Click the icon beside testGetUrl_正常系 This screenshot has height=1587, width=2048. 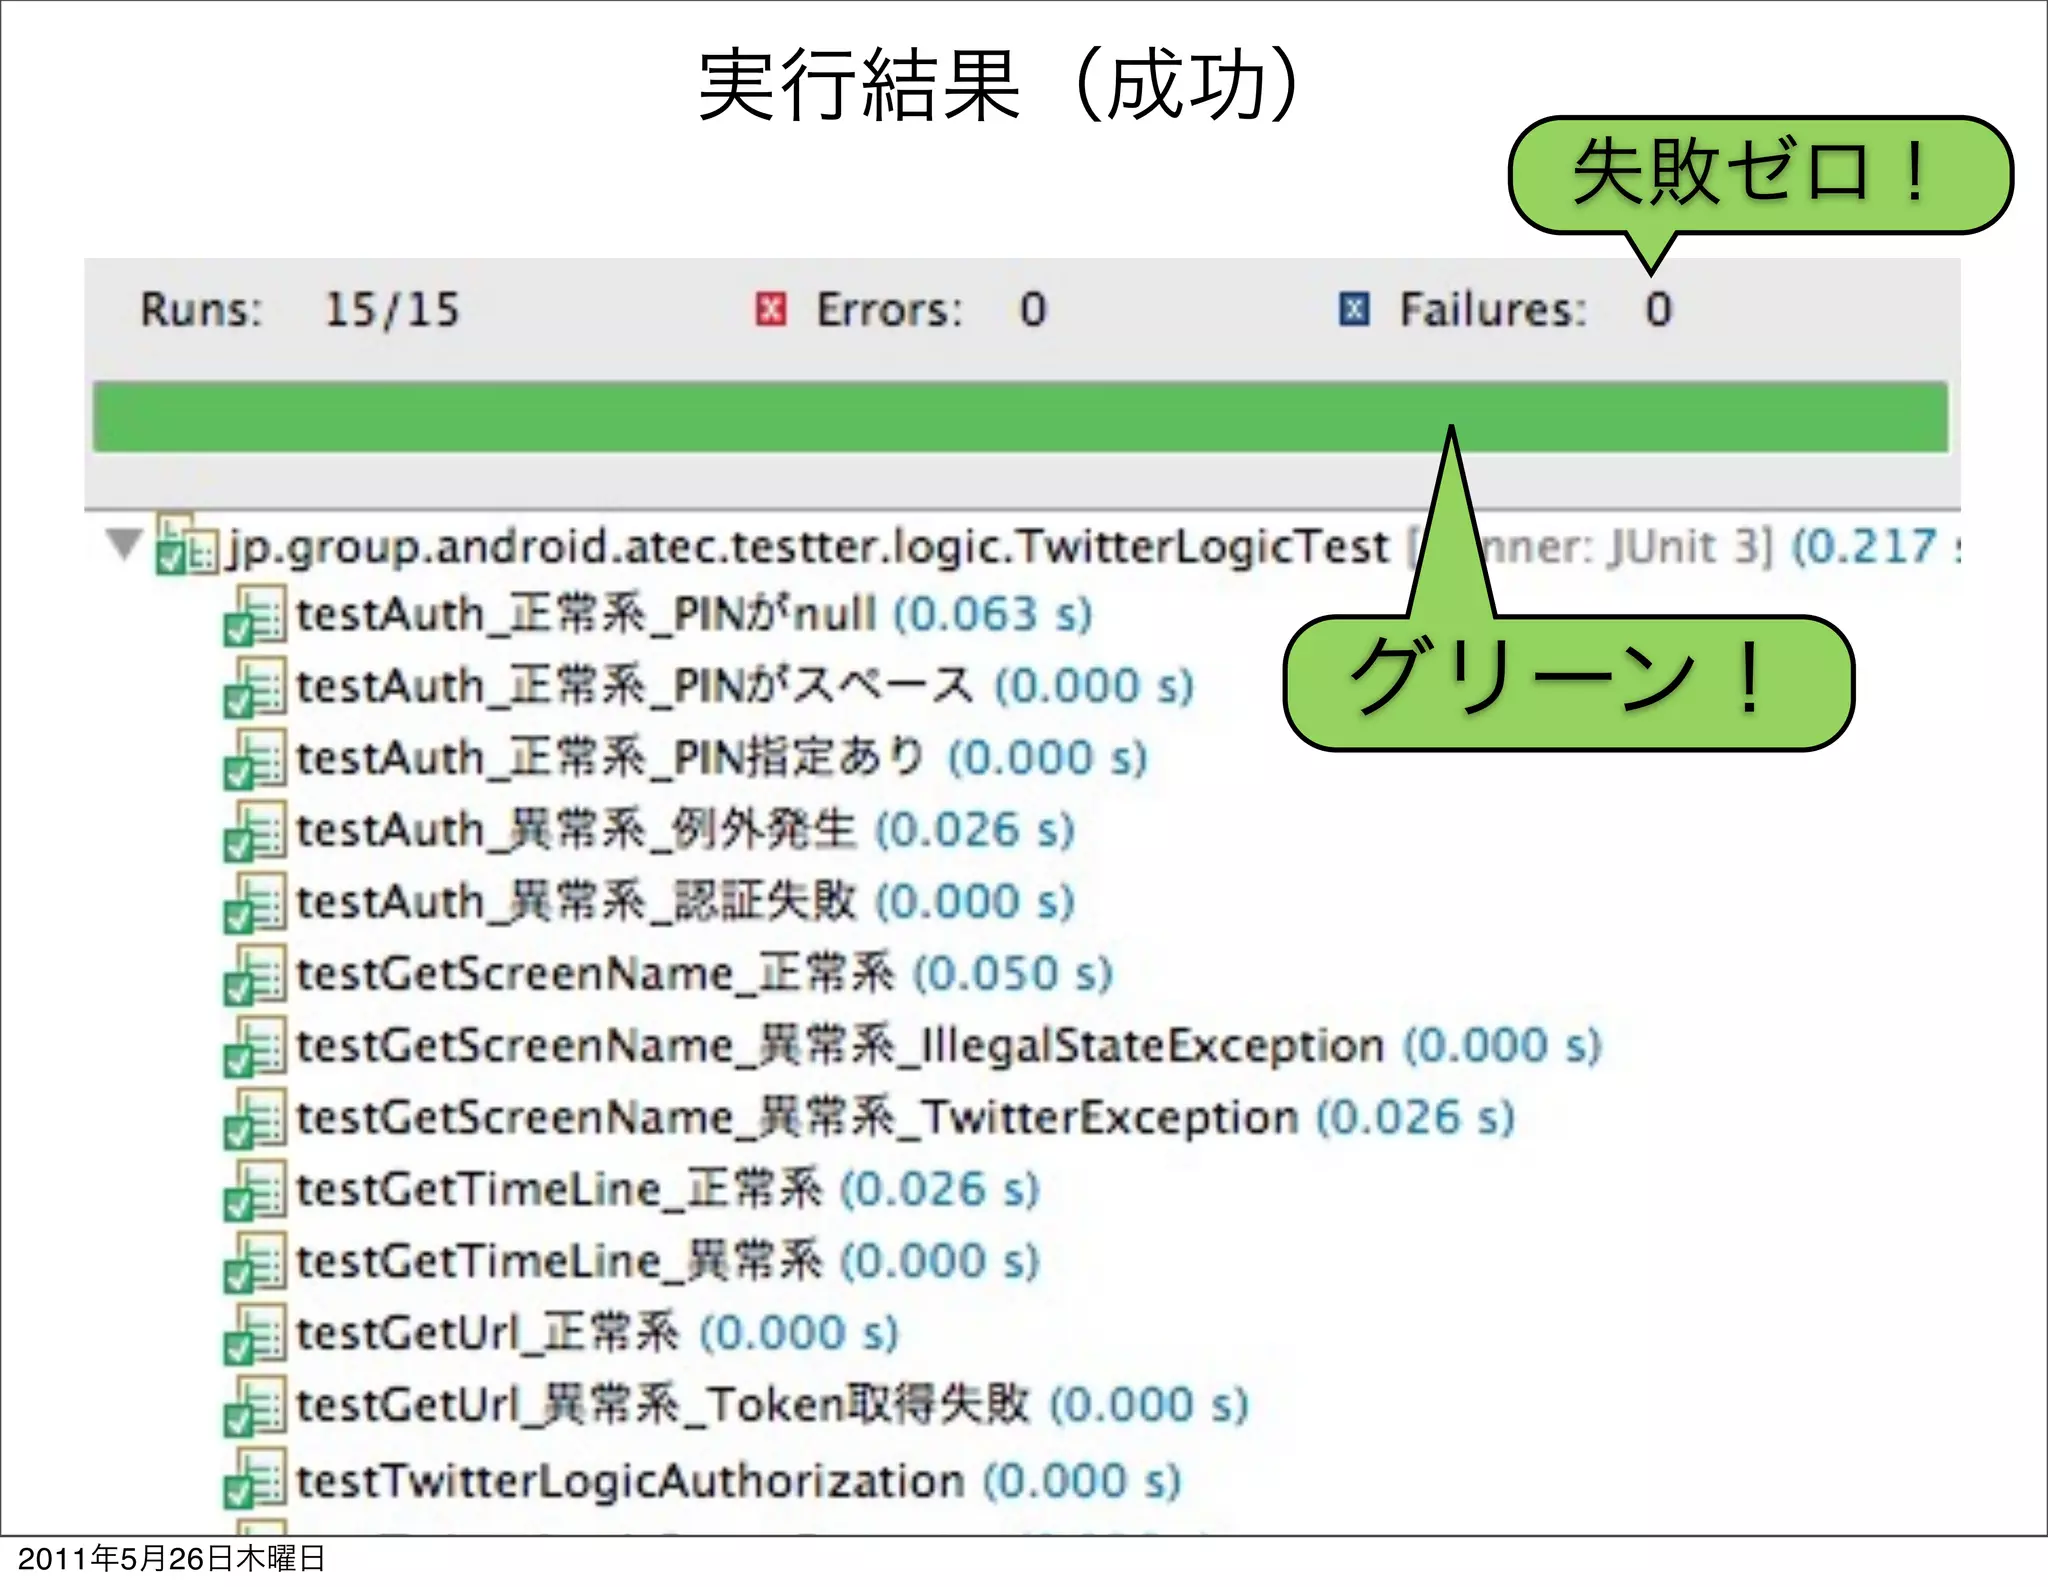tap(255, 1335)
